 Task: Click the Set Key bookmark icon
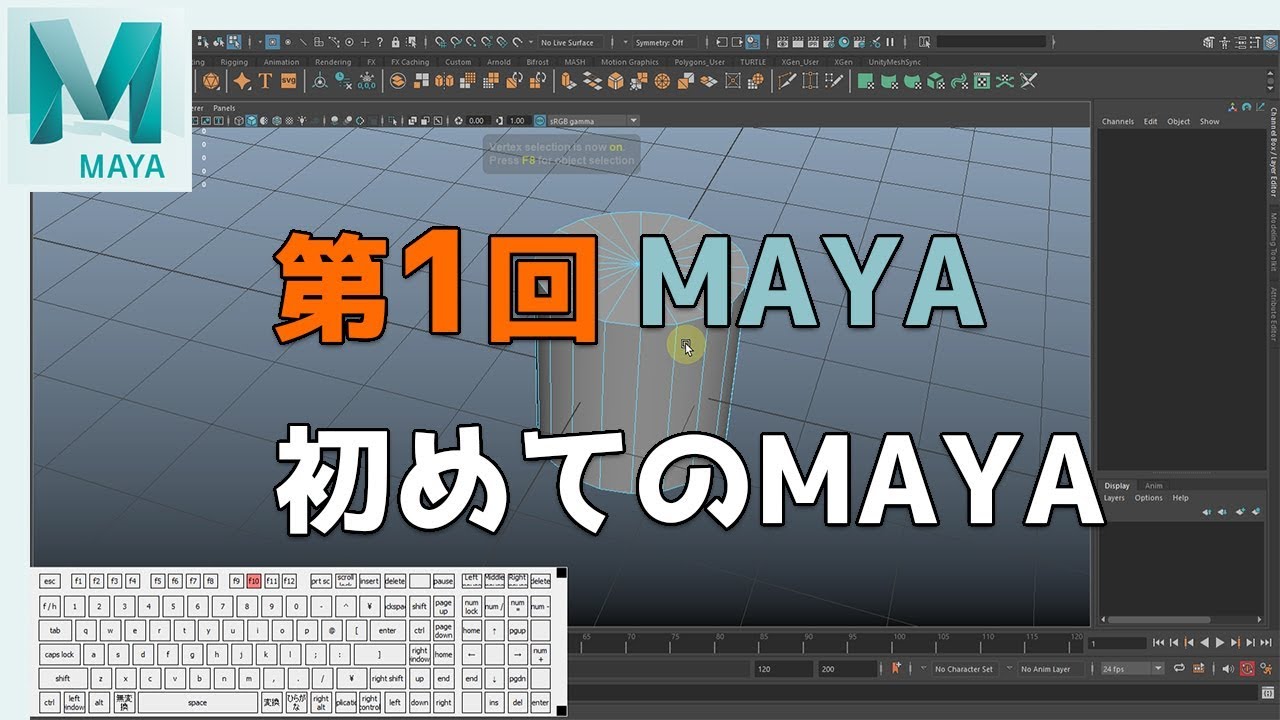(x=896, y=668)
